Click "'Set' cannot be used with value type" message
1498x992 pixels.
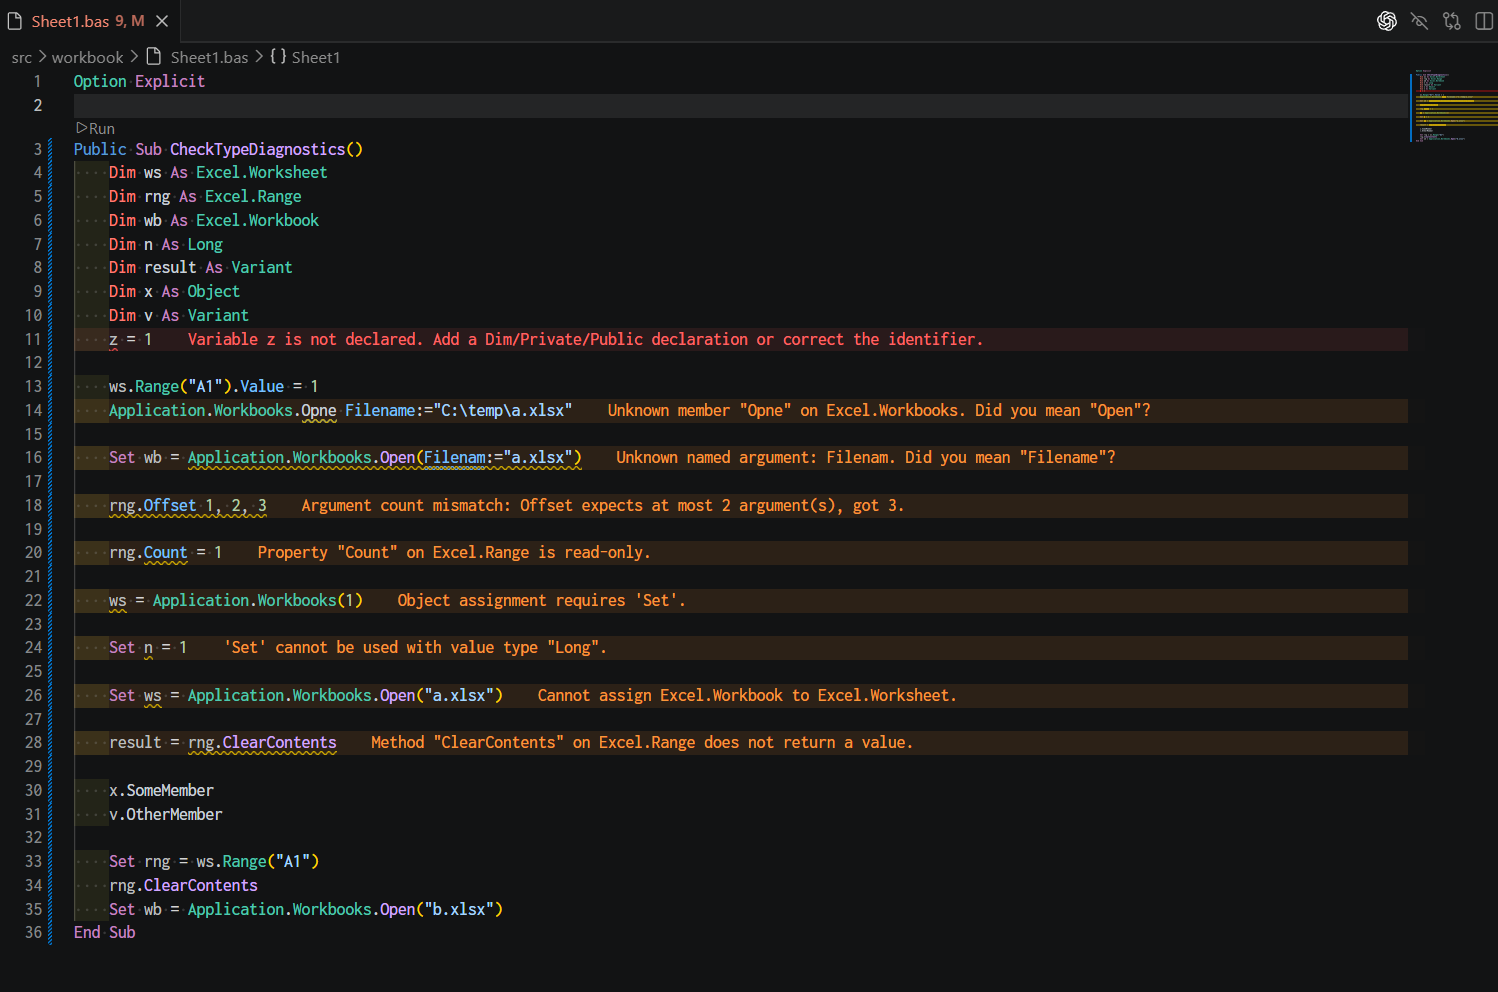tap(415, 648)
